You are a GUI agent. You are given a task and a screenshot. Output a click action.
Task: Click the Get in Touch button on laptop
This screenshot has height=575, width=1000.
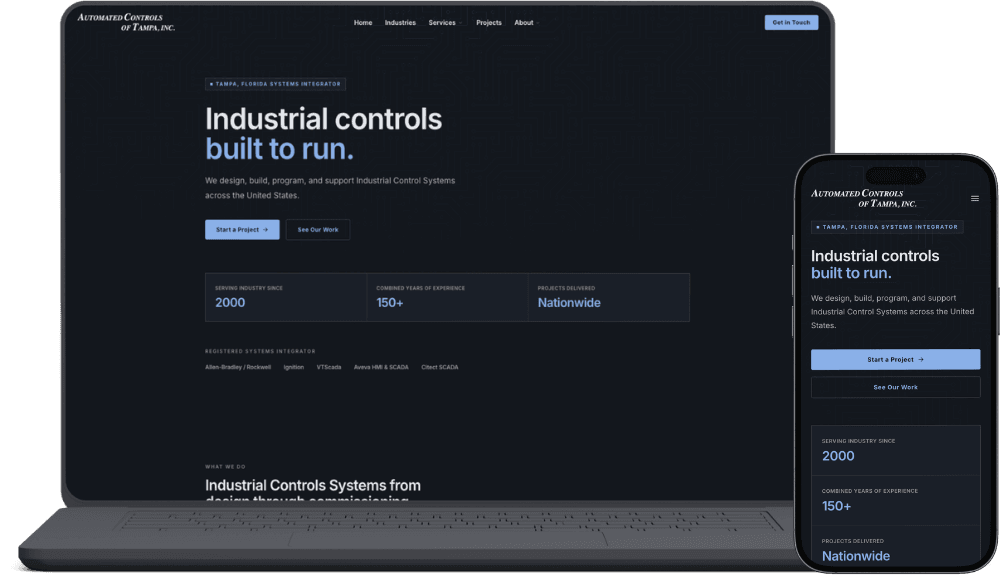click(x=791, y=22)
